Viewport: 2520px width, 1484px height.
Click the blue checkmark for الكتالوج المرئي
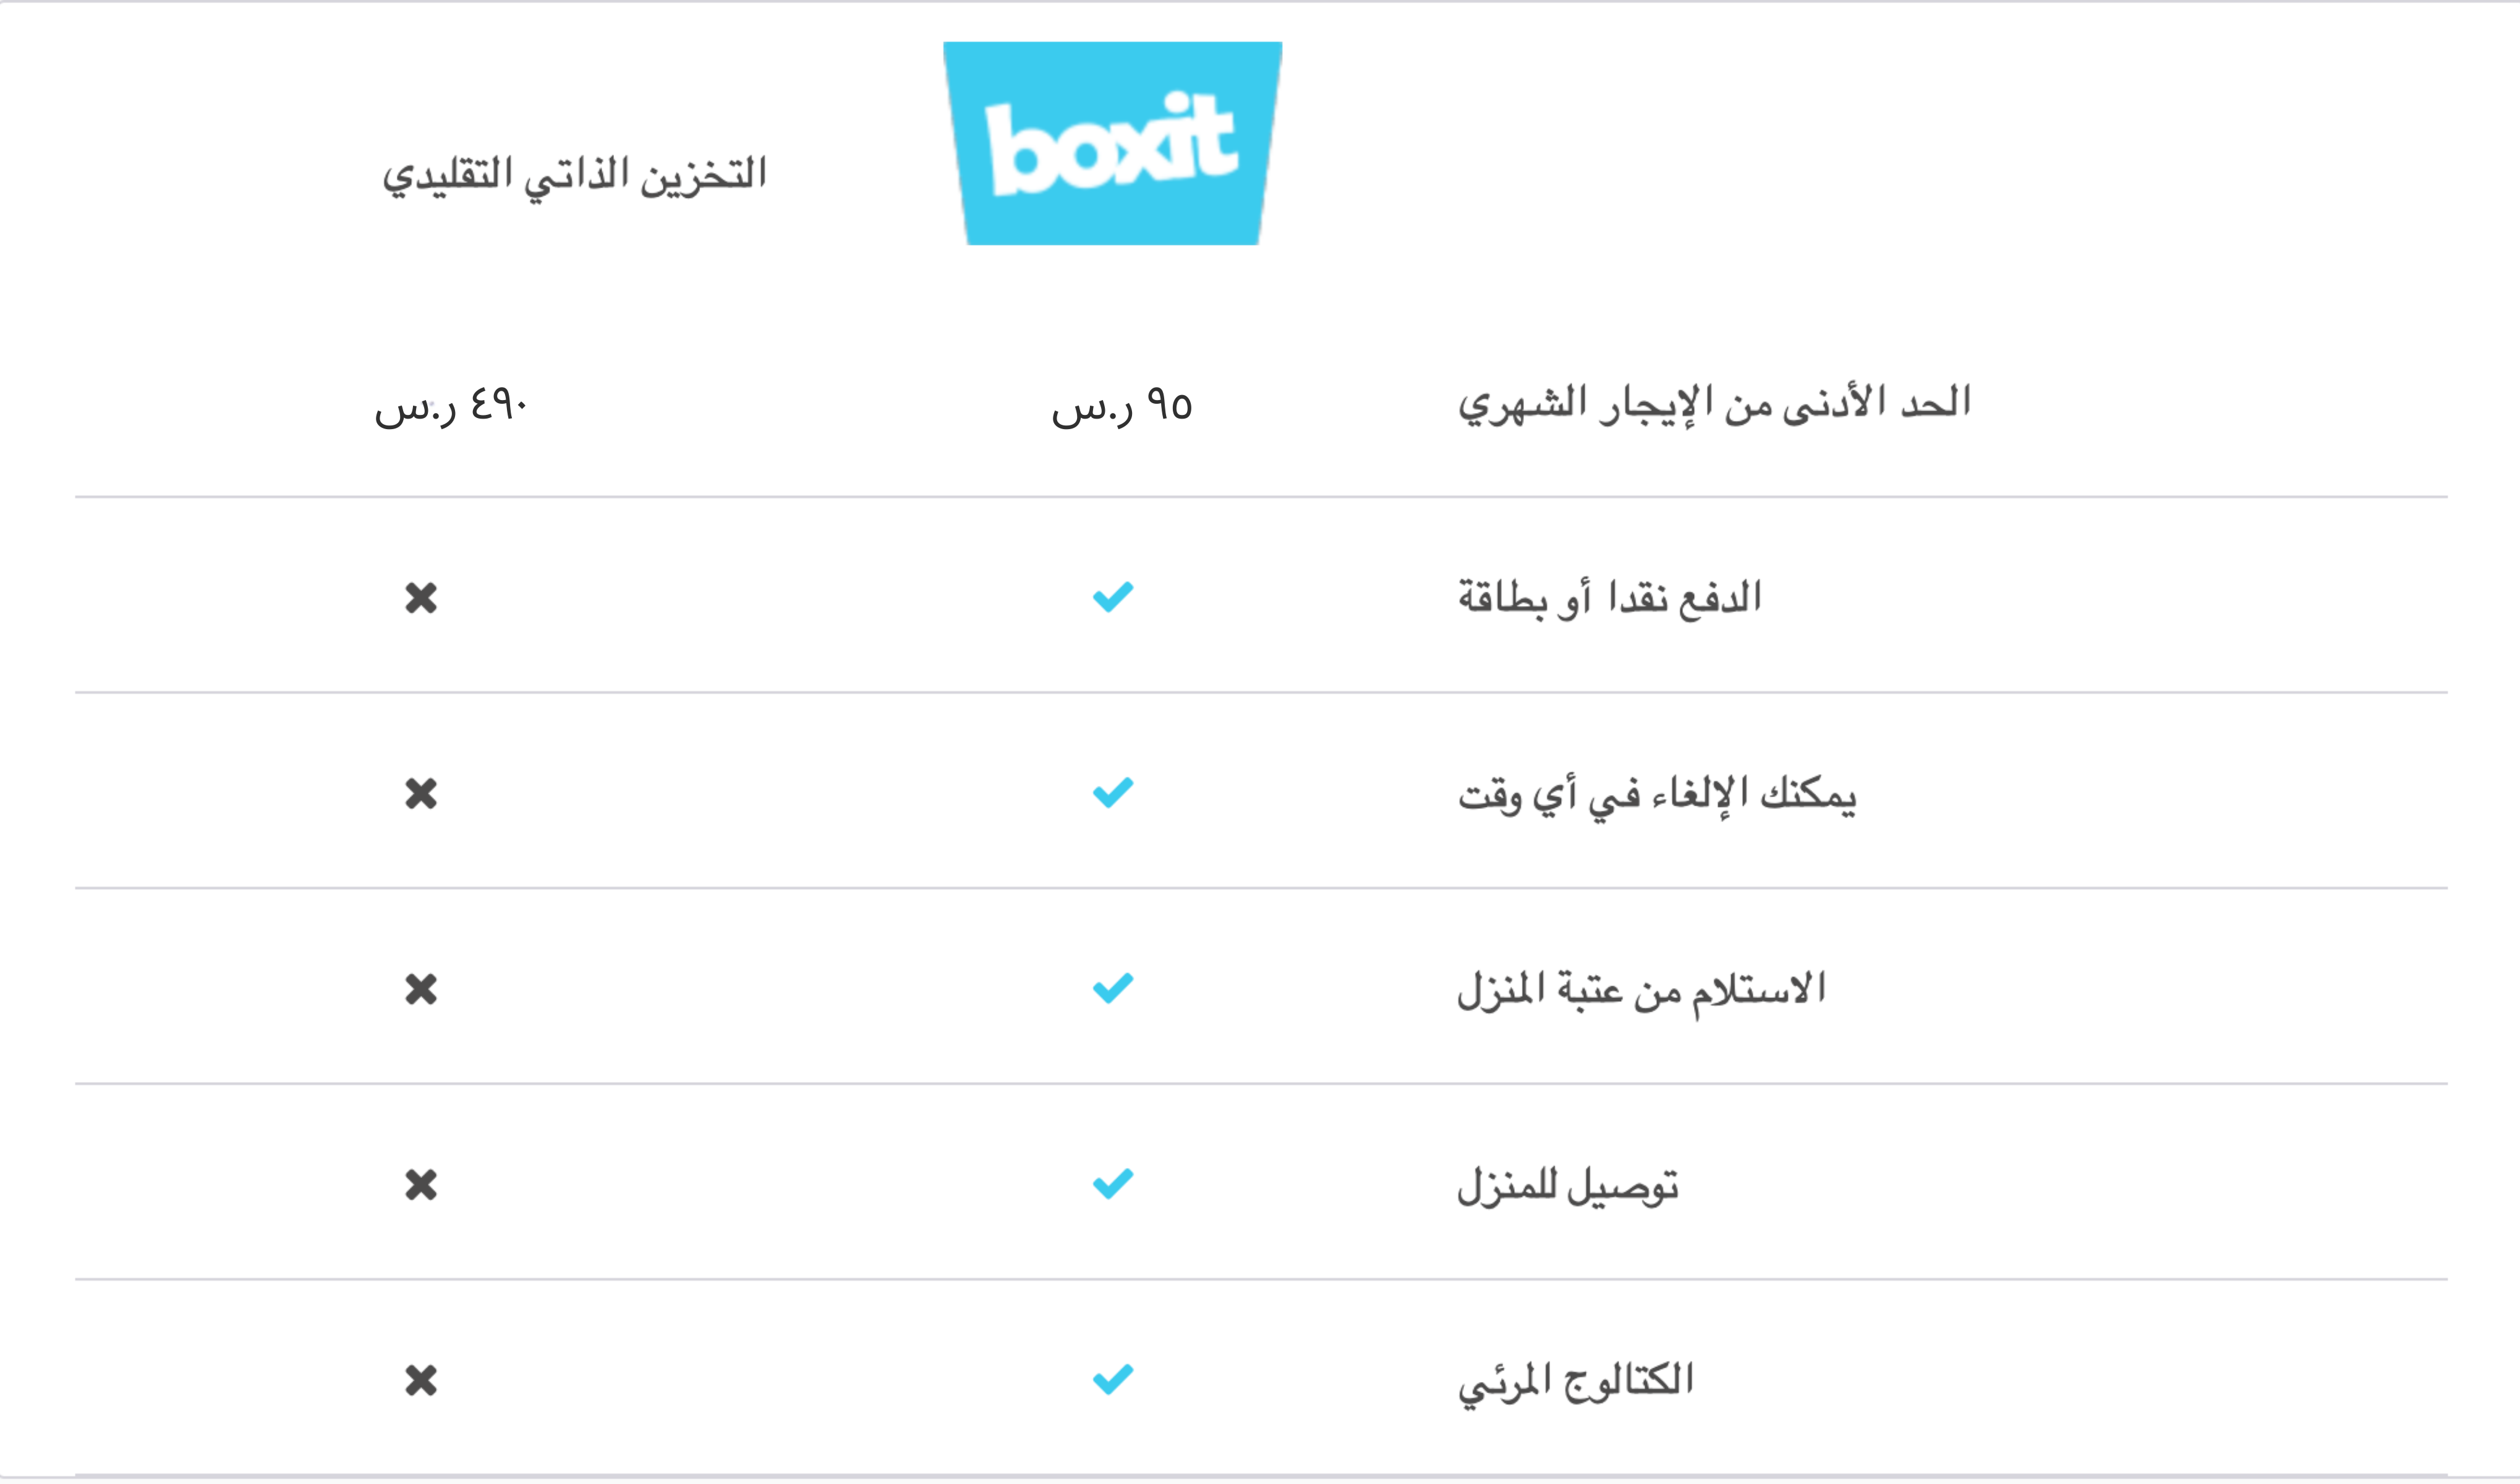(1113, 1380)
